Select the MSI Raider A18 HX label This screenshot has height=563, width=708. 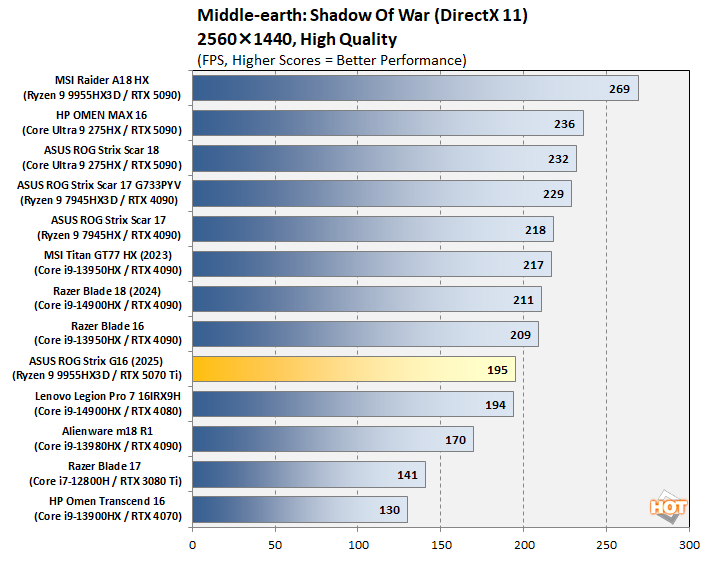102,80
